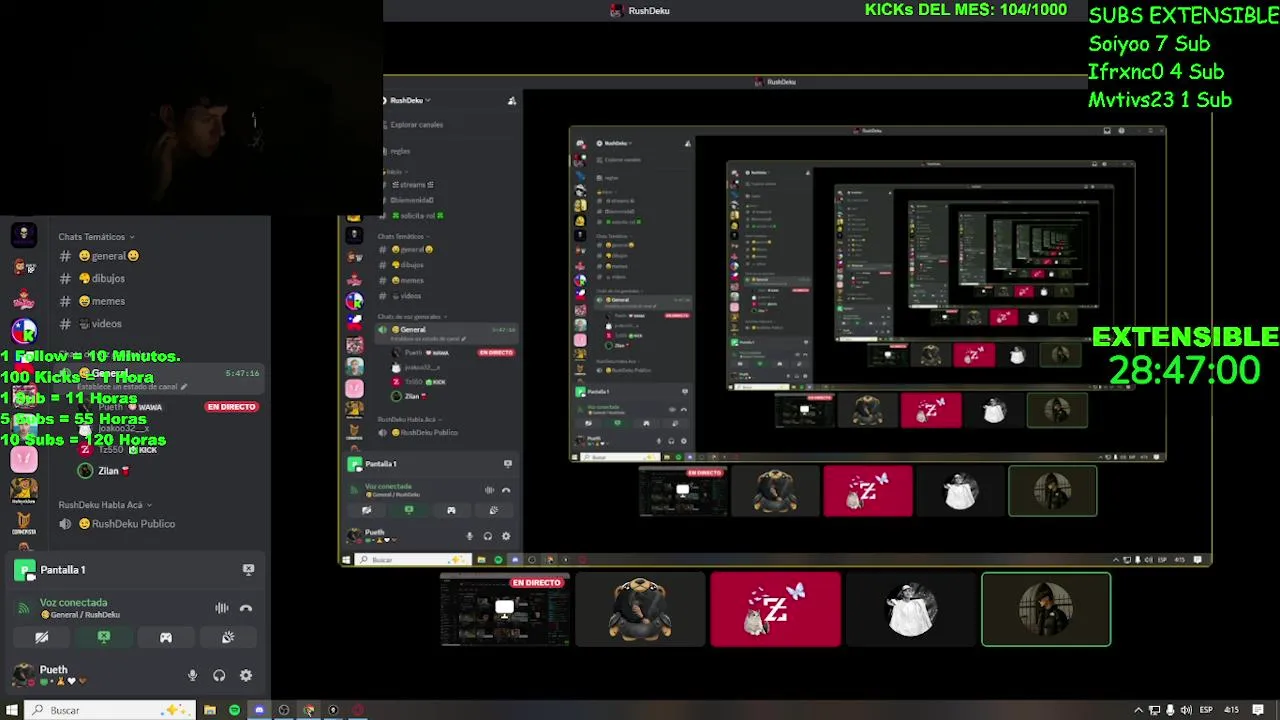
Task: Stop screen sharing with the green monitor button
Action: click(104, 637)
